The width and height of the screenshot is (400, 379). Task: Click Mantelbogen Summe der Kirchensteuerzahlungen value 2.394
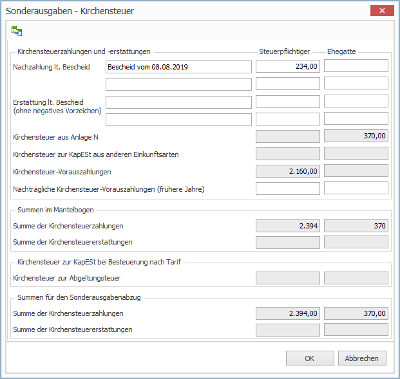coord(288,226)
